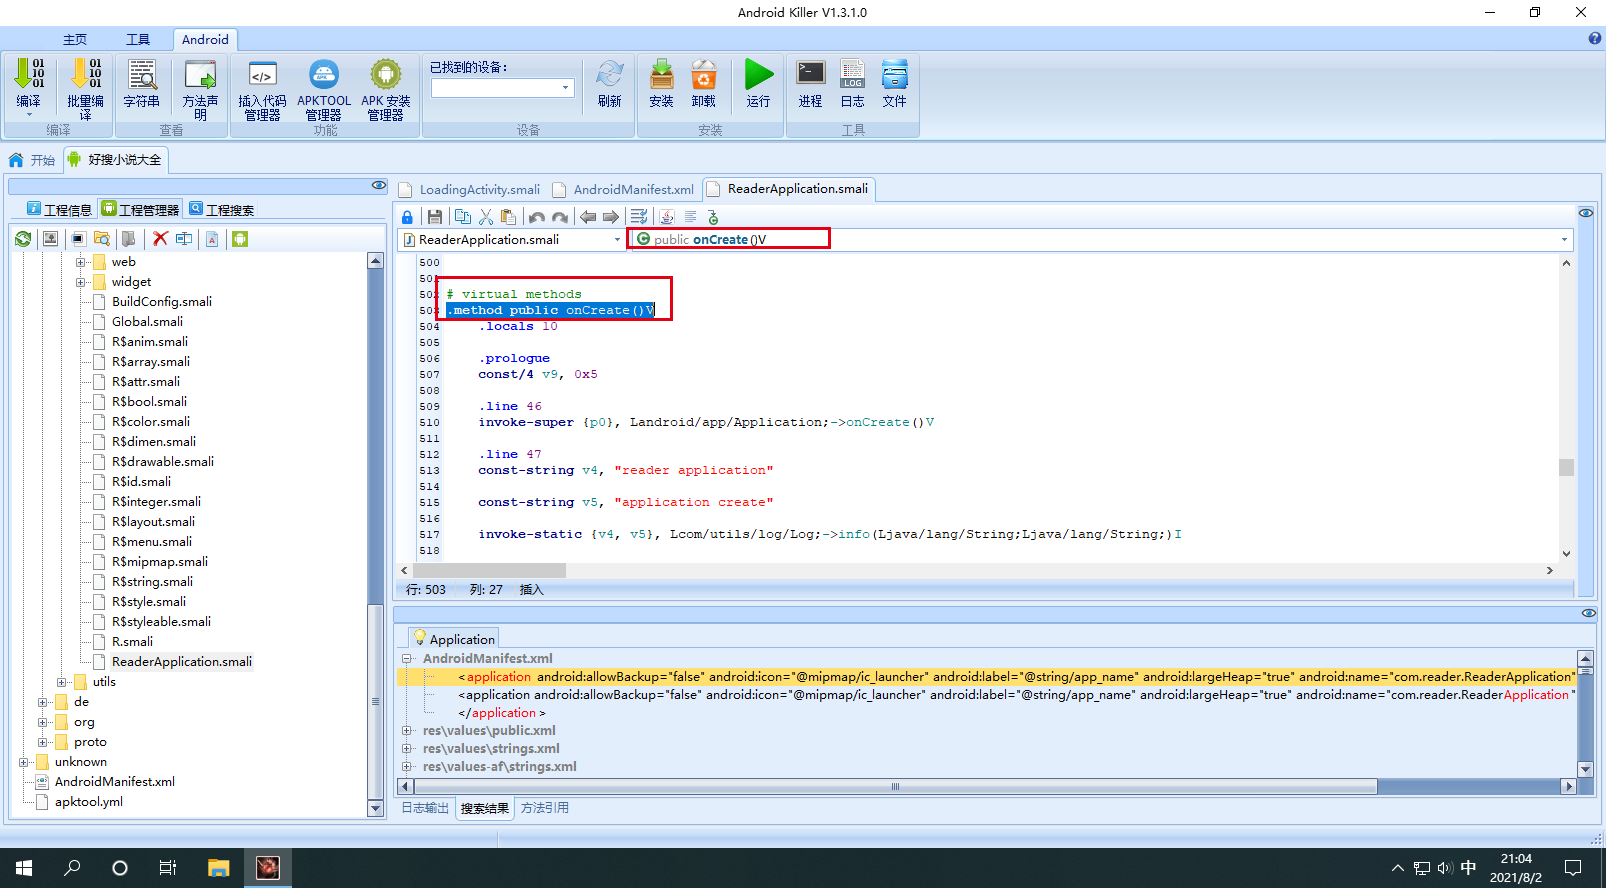Image resolution: width=1606 pixels, height=888 pixels.
Task: Select ReaderApplication.smali in the tree
Action: click(182, 662)
